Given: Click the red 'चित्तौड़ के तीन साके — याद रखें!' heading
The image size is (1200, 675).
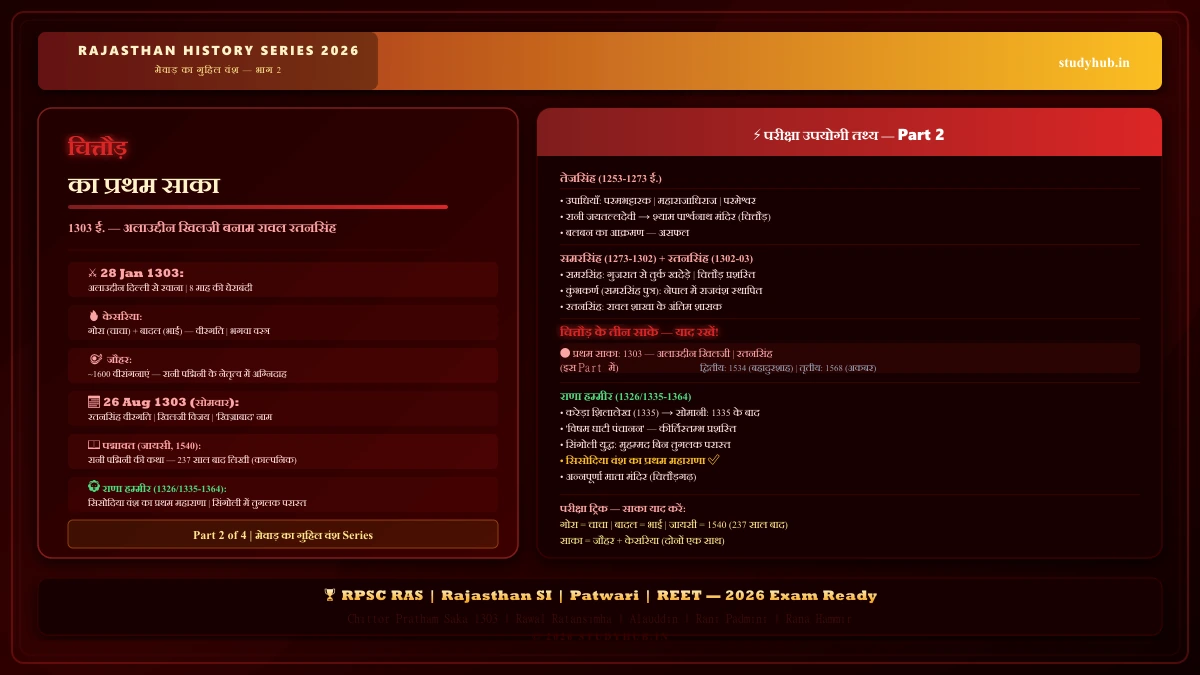Looking at the screenshot, I should pyautogui.click(x=639, y=332).
